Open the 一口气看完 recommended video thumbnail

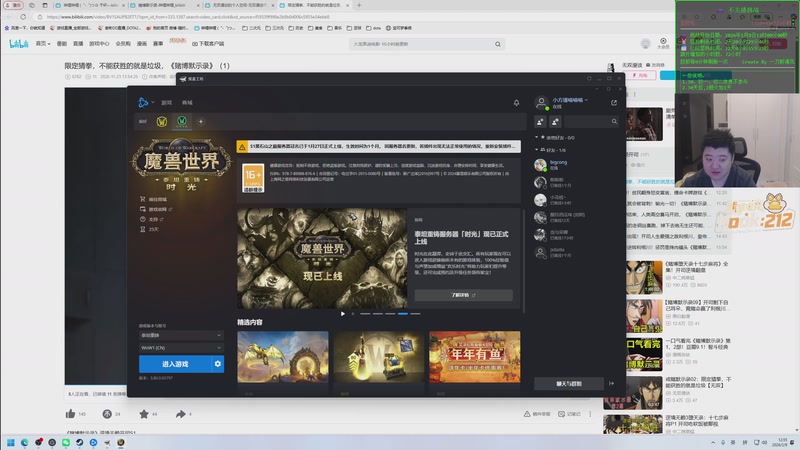click(644, 354)
